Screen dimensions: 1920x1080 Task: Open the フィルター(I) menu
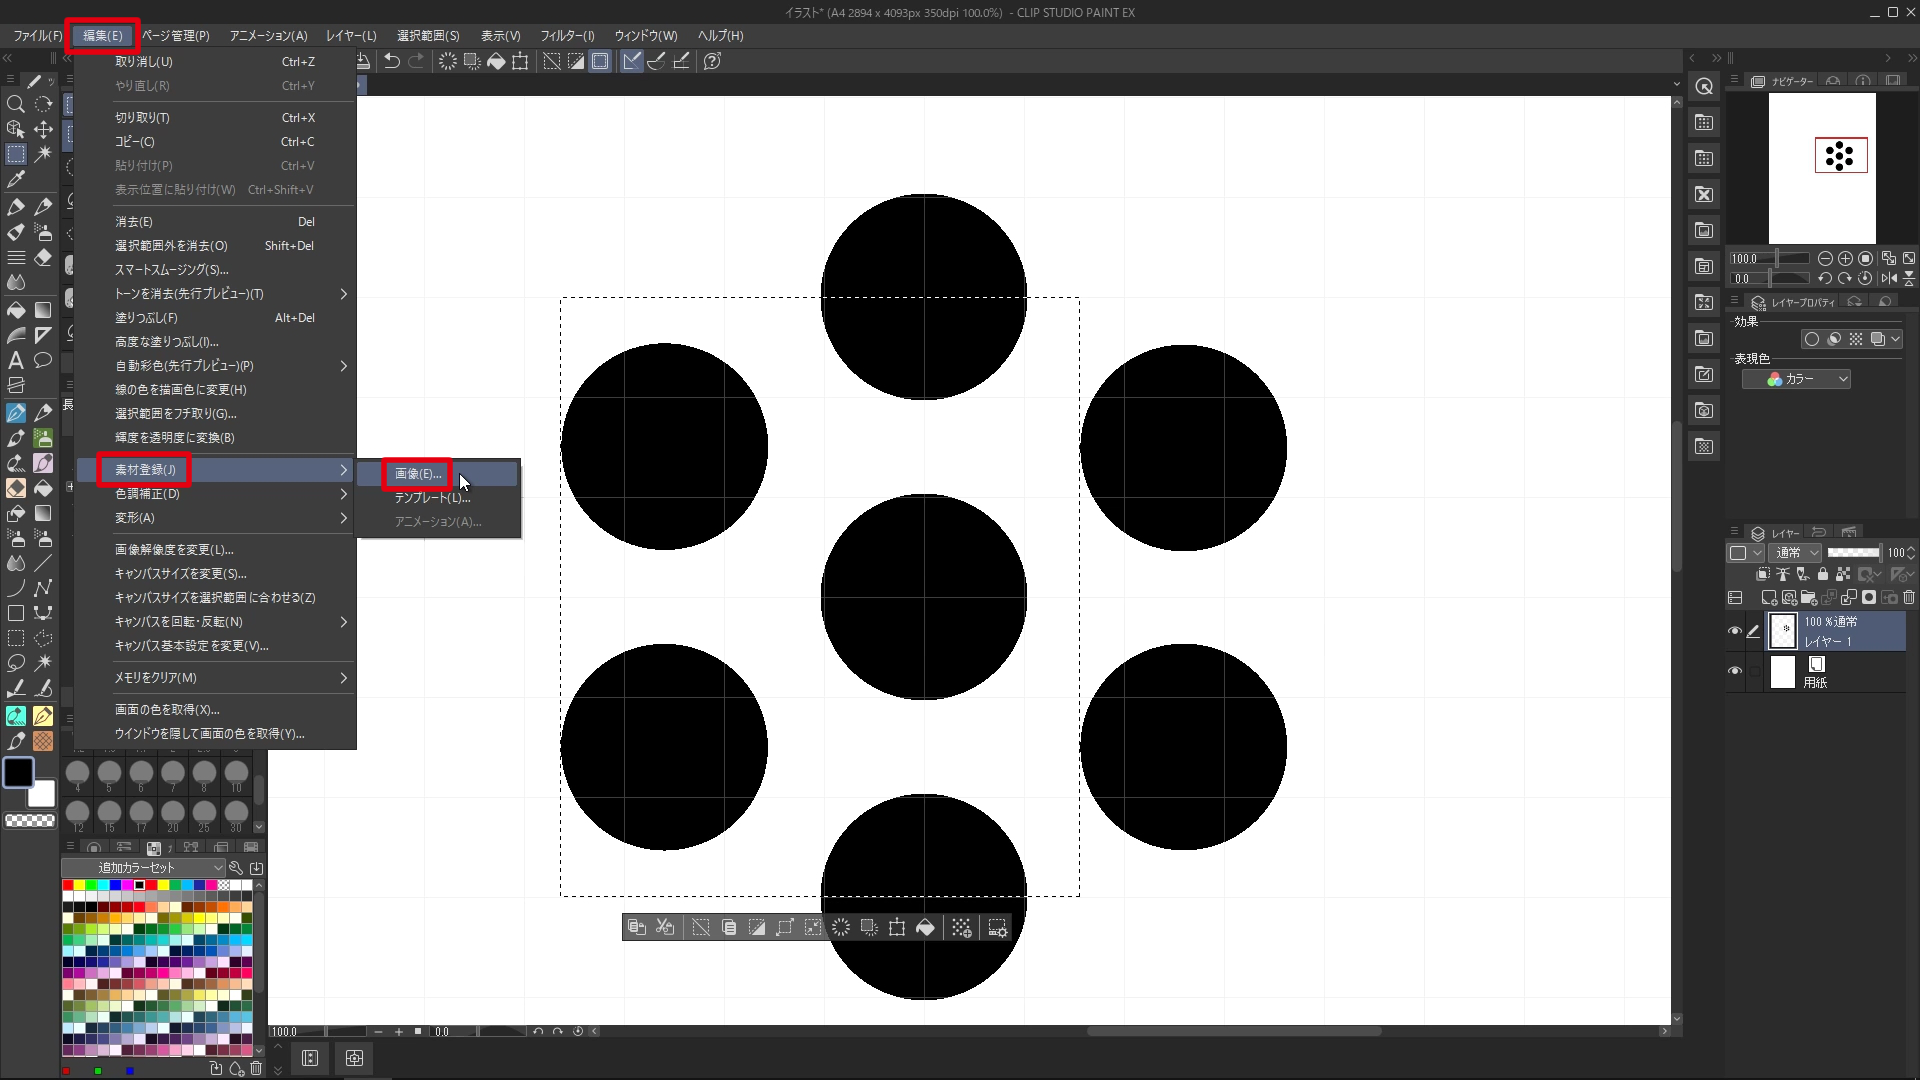[x=567, y=35]
